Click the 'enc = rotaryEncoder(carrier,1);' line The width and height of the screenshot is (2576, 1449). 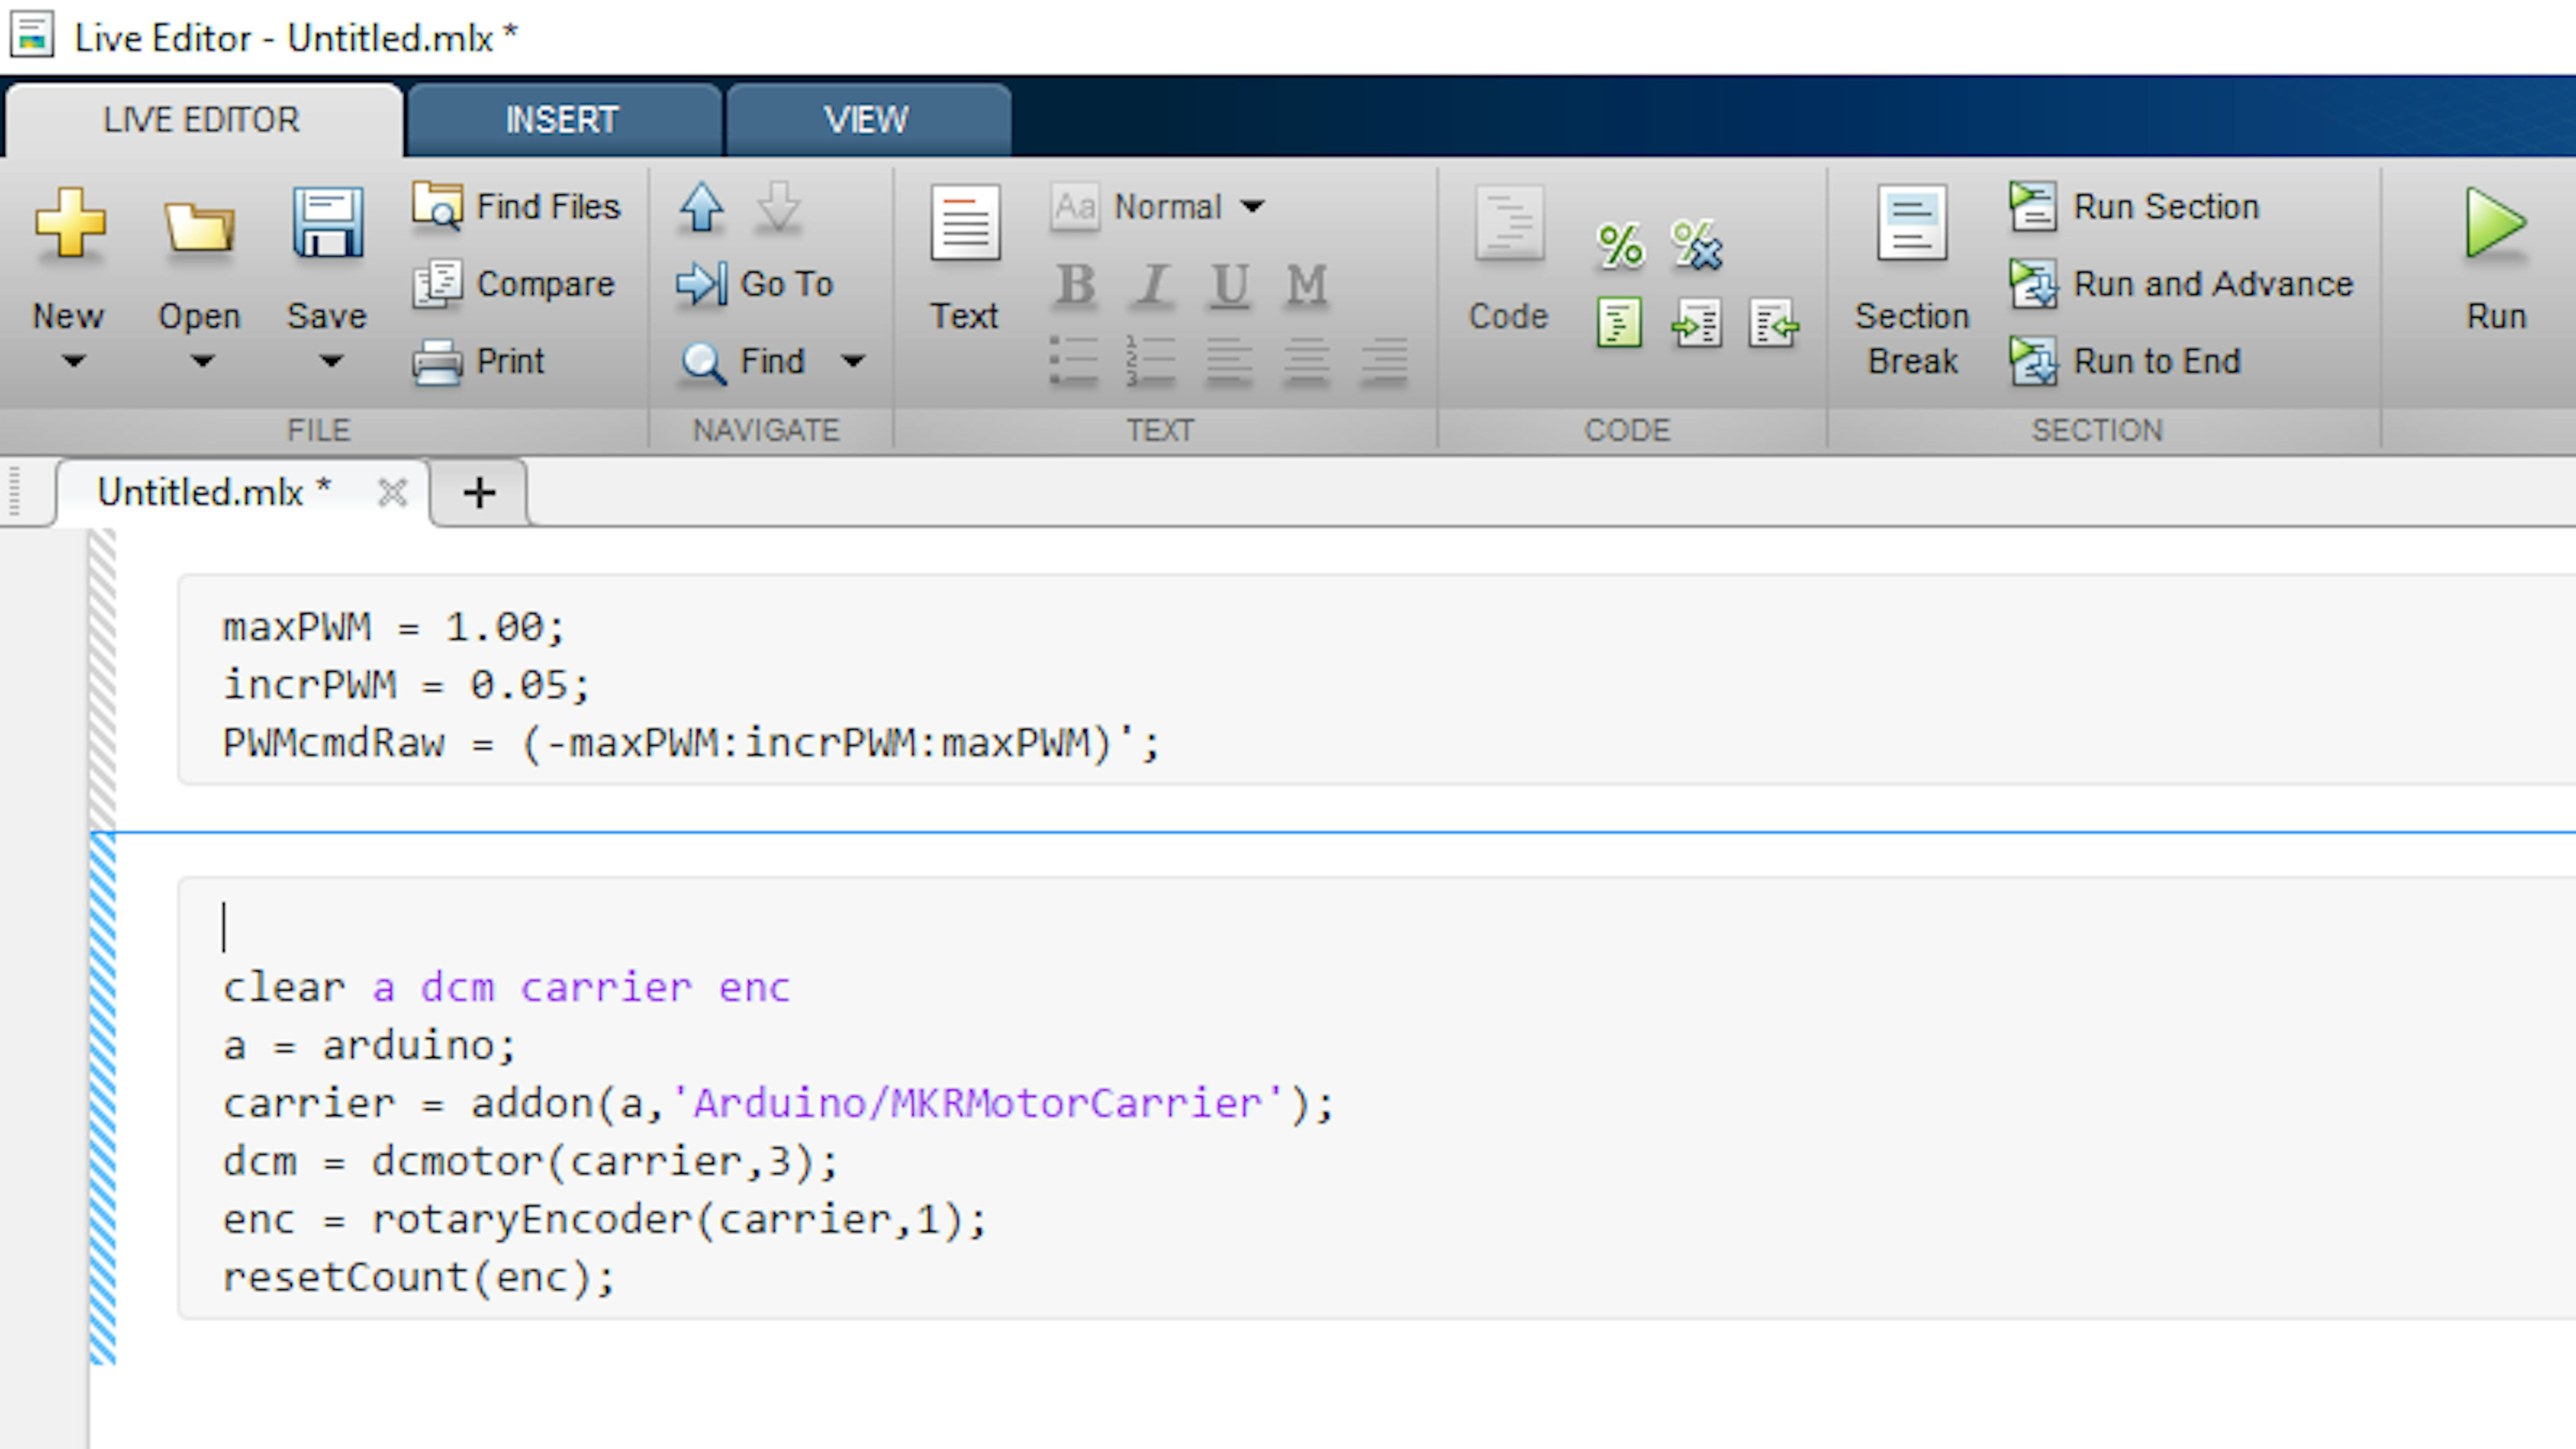click(604, 1220)
